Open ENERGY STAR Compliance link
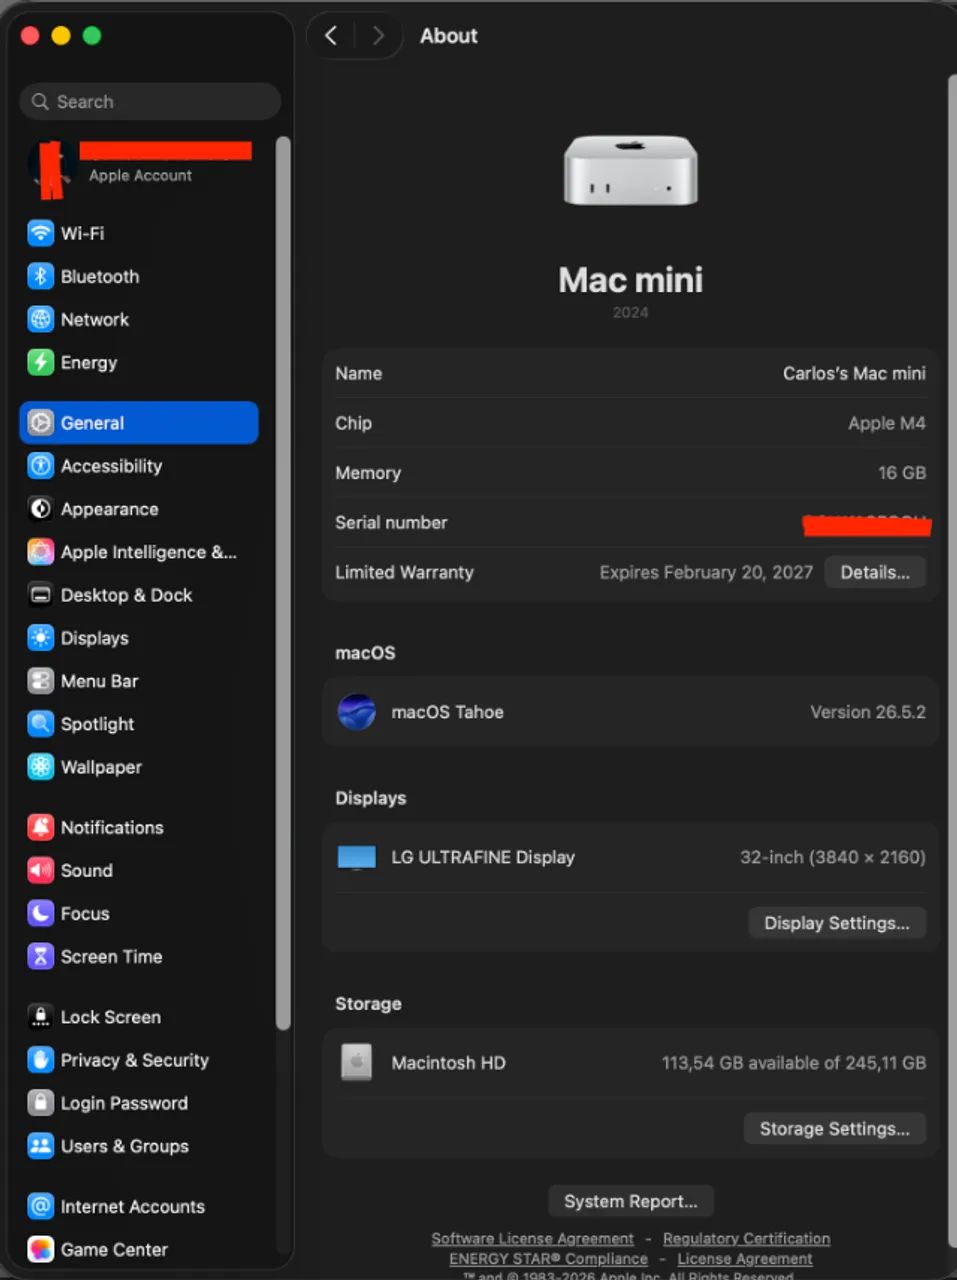The image size is (957, 1280). pos(548,1259)
